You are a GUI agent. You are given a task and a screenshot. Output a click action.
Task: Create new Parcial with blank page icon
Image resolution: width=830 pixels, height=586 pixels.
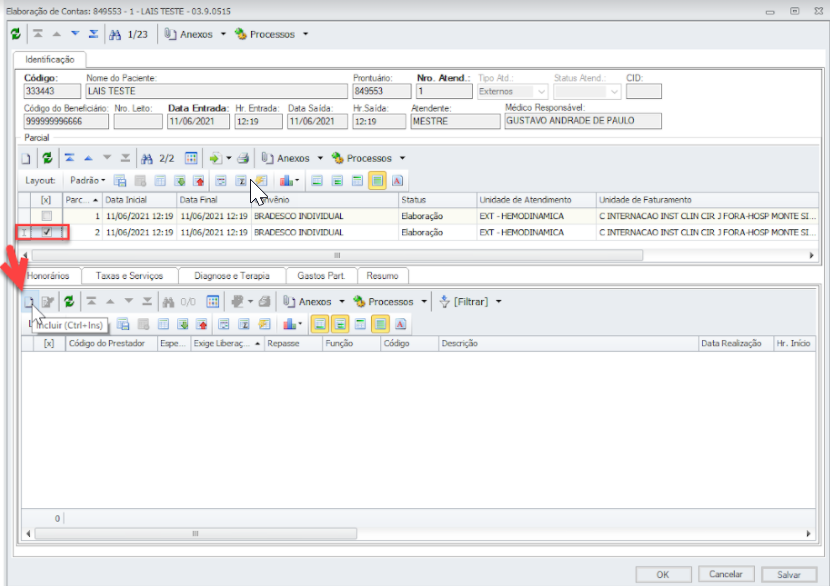26,158
